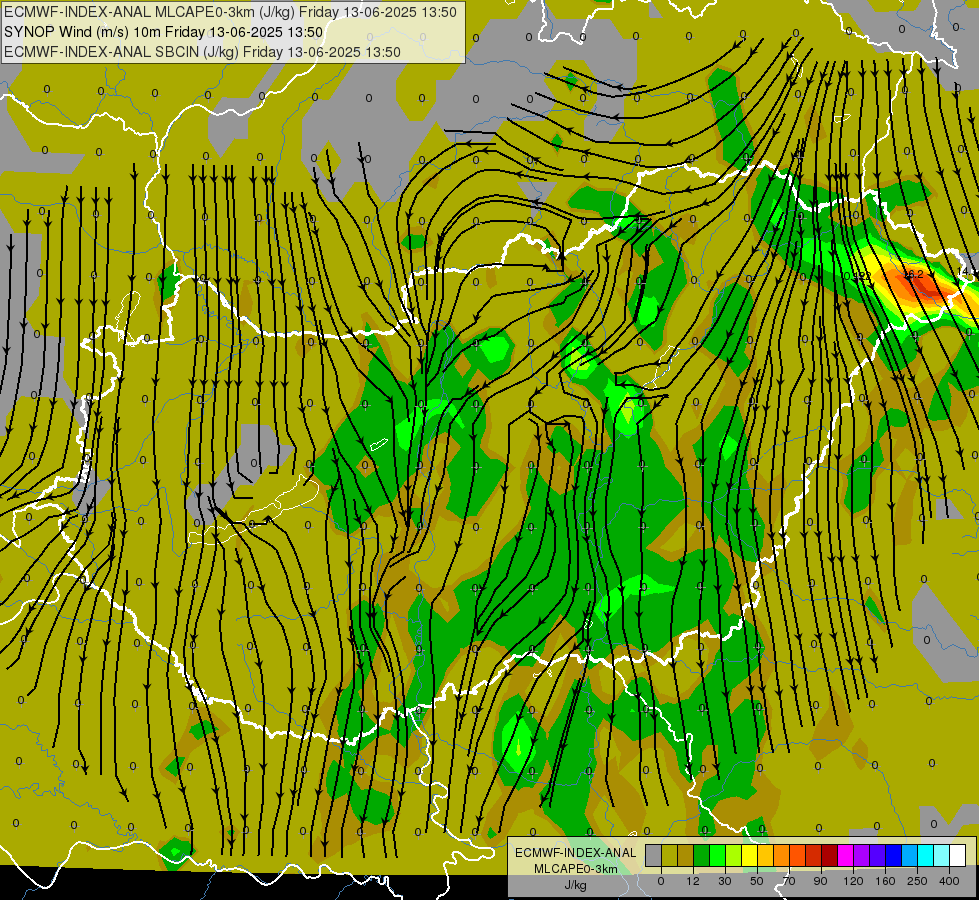Select the sky blue swatch left of 250
Viewport: 979px width, 900px height.
[x=909, y=855]
